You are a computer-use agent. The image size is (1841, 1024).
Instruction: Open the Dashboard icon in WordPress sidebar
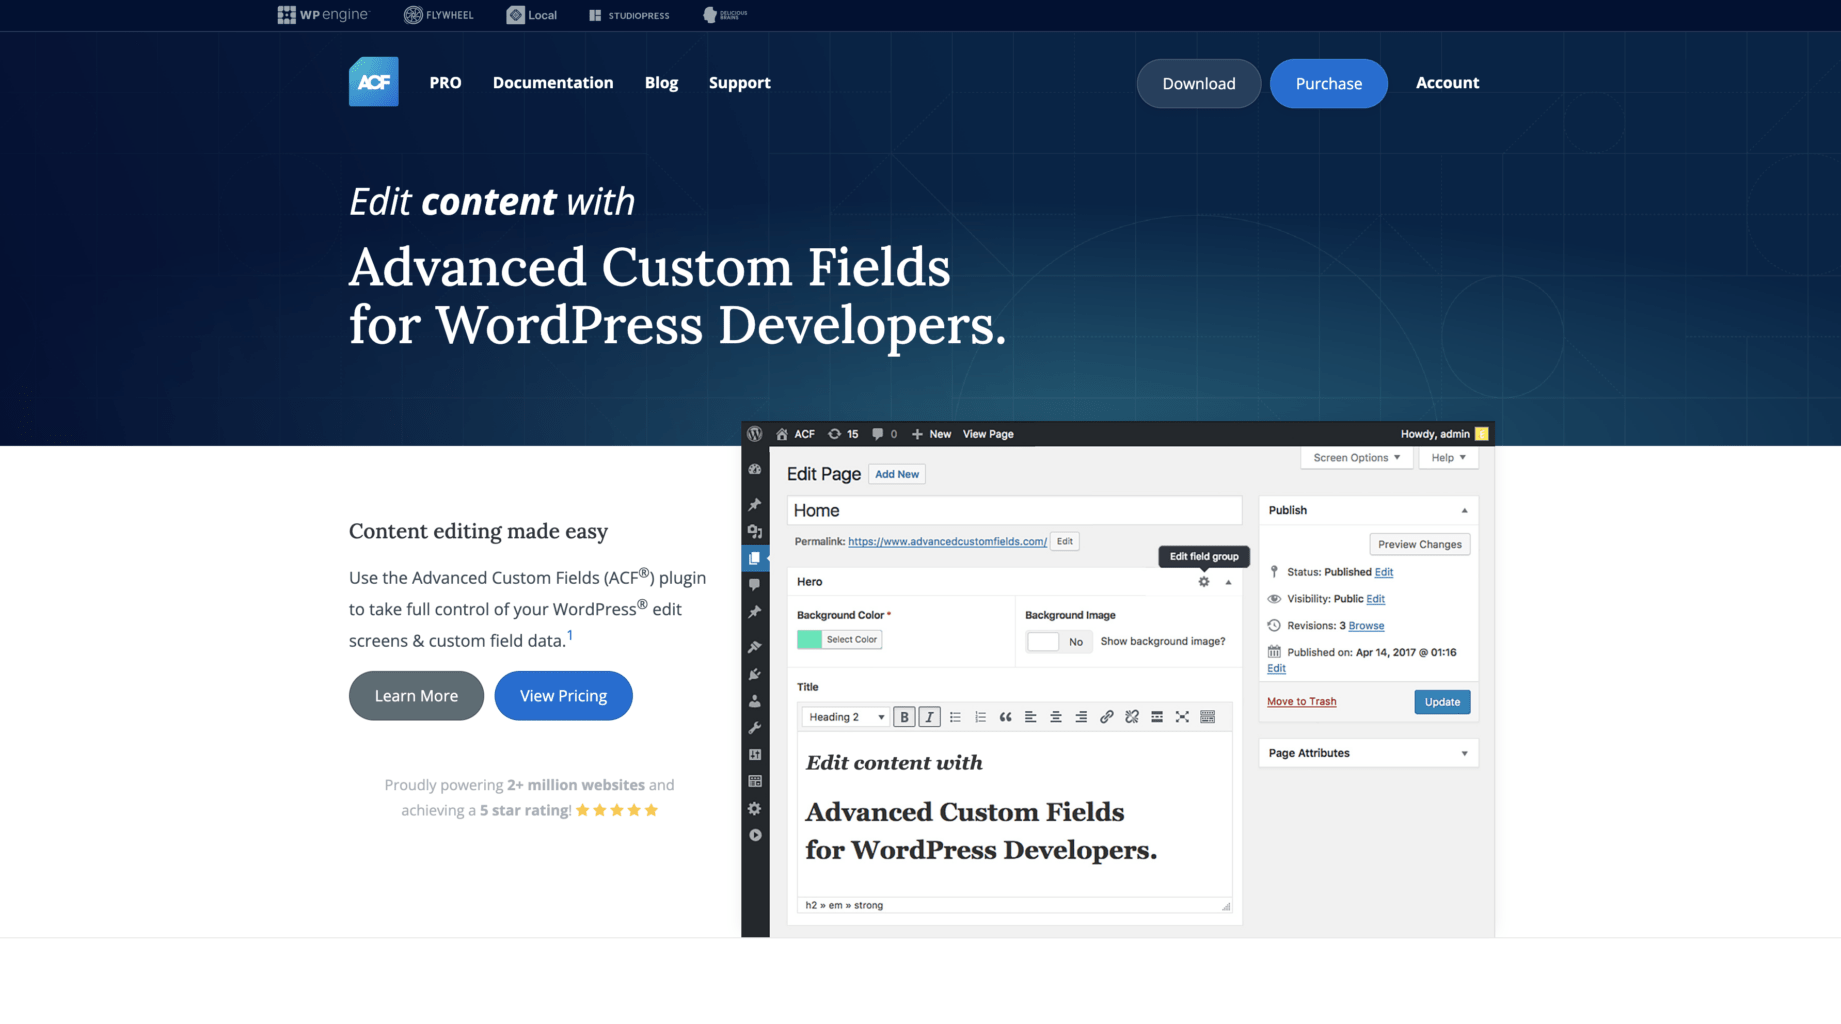point(755,469)
